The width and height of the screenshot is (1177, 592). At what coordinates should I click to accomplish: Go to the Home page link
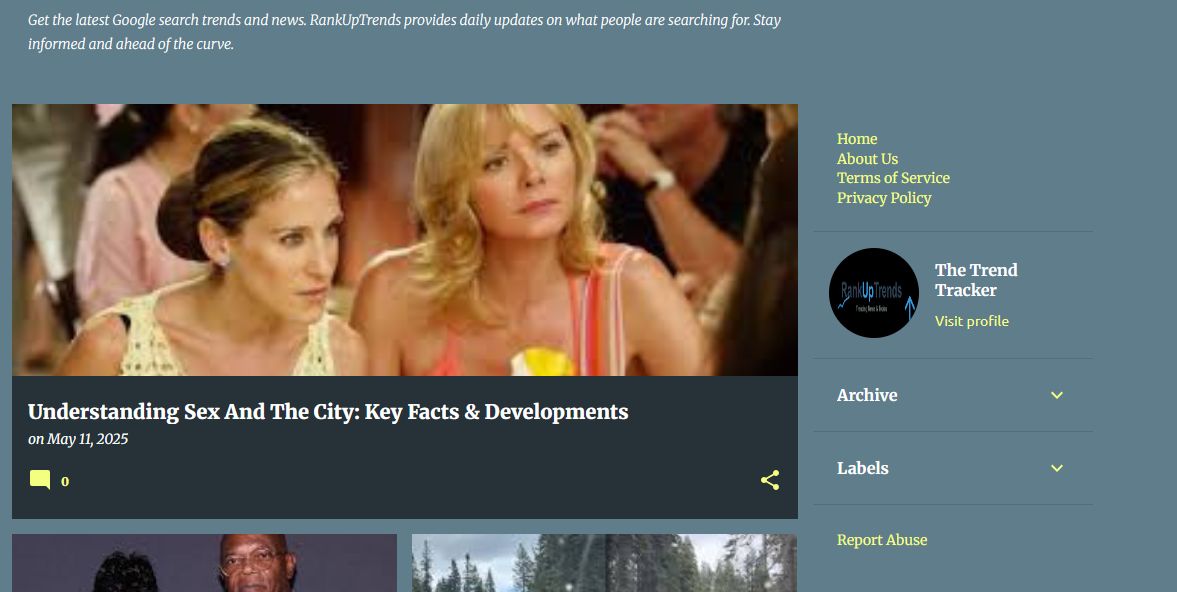(x=857, y=139)
